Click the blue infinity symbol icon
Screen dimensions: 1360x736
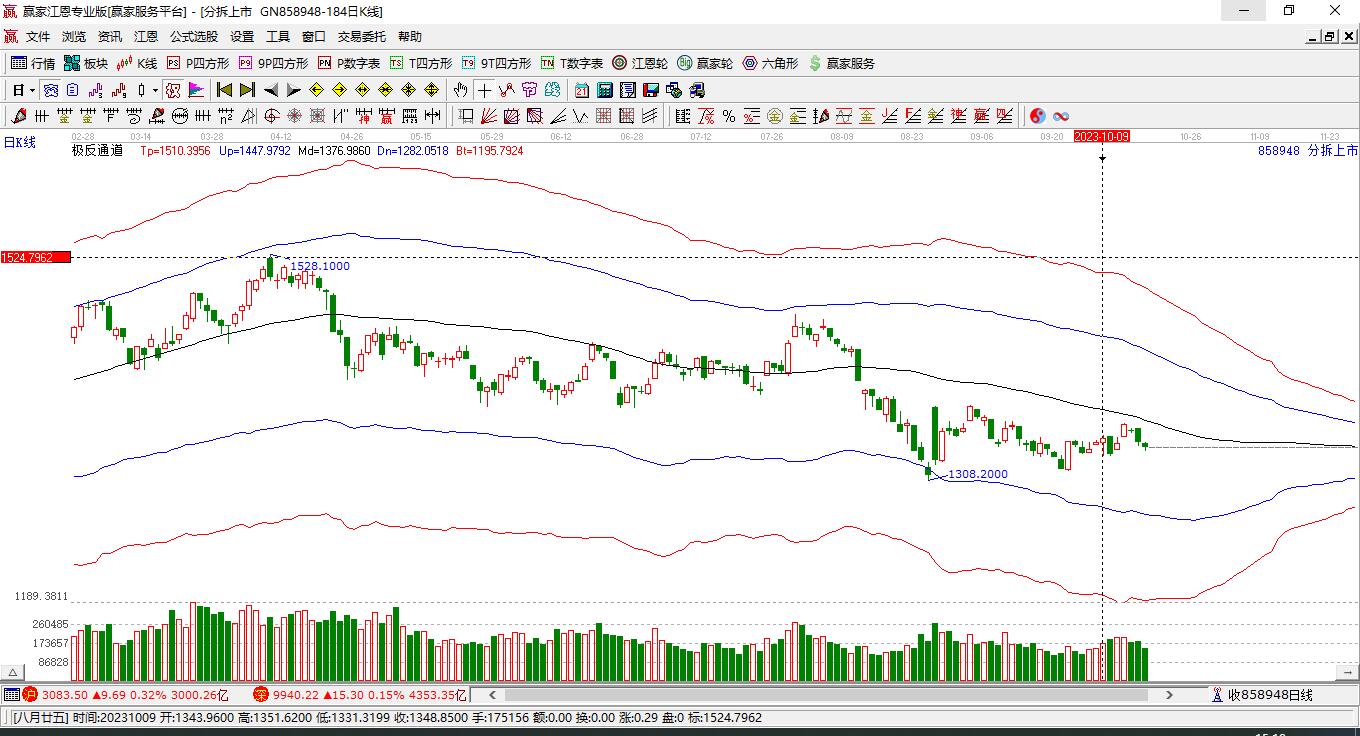(1061, 116)
